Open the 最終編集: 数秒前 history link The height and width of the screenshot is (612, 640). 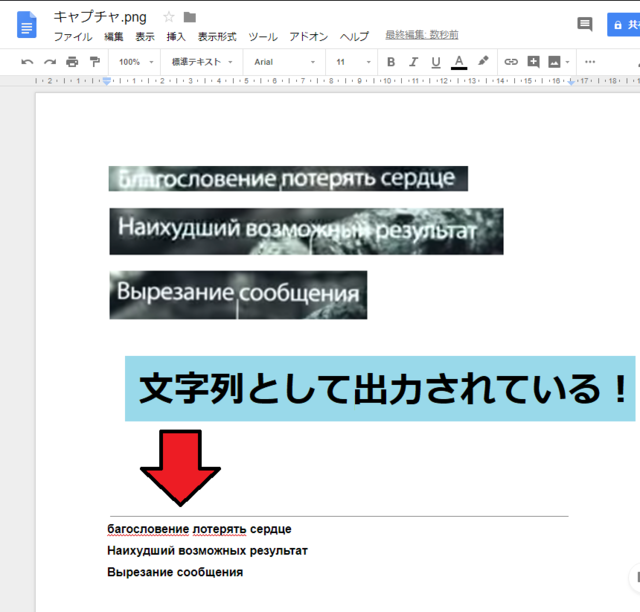422,35
